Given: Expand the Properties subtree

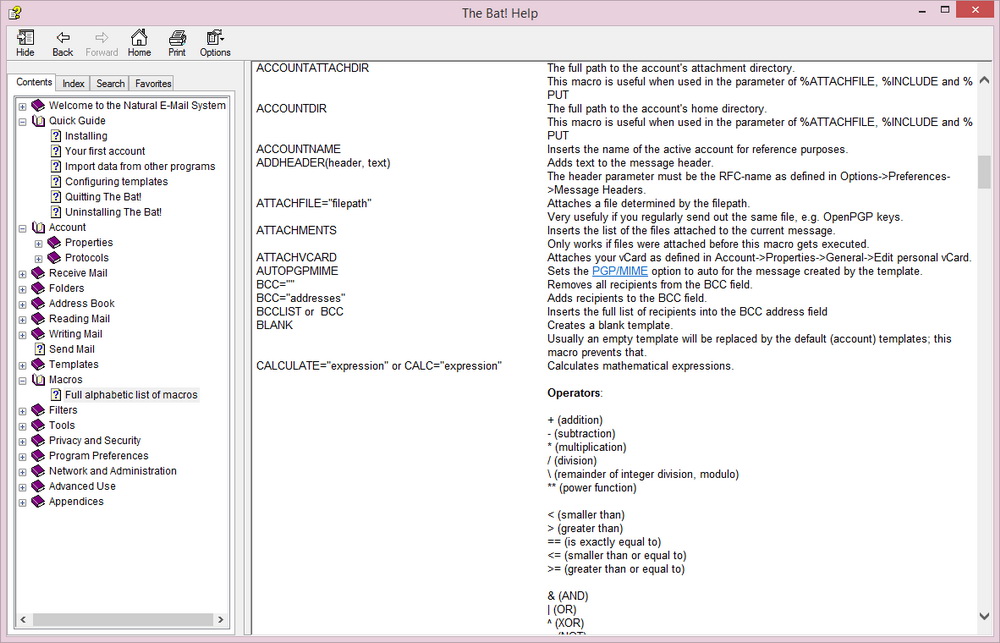Looking at the screenshot, I should point(38,244).
